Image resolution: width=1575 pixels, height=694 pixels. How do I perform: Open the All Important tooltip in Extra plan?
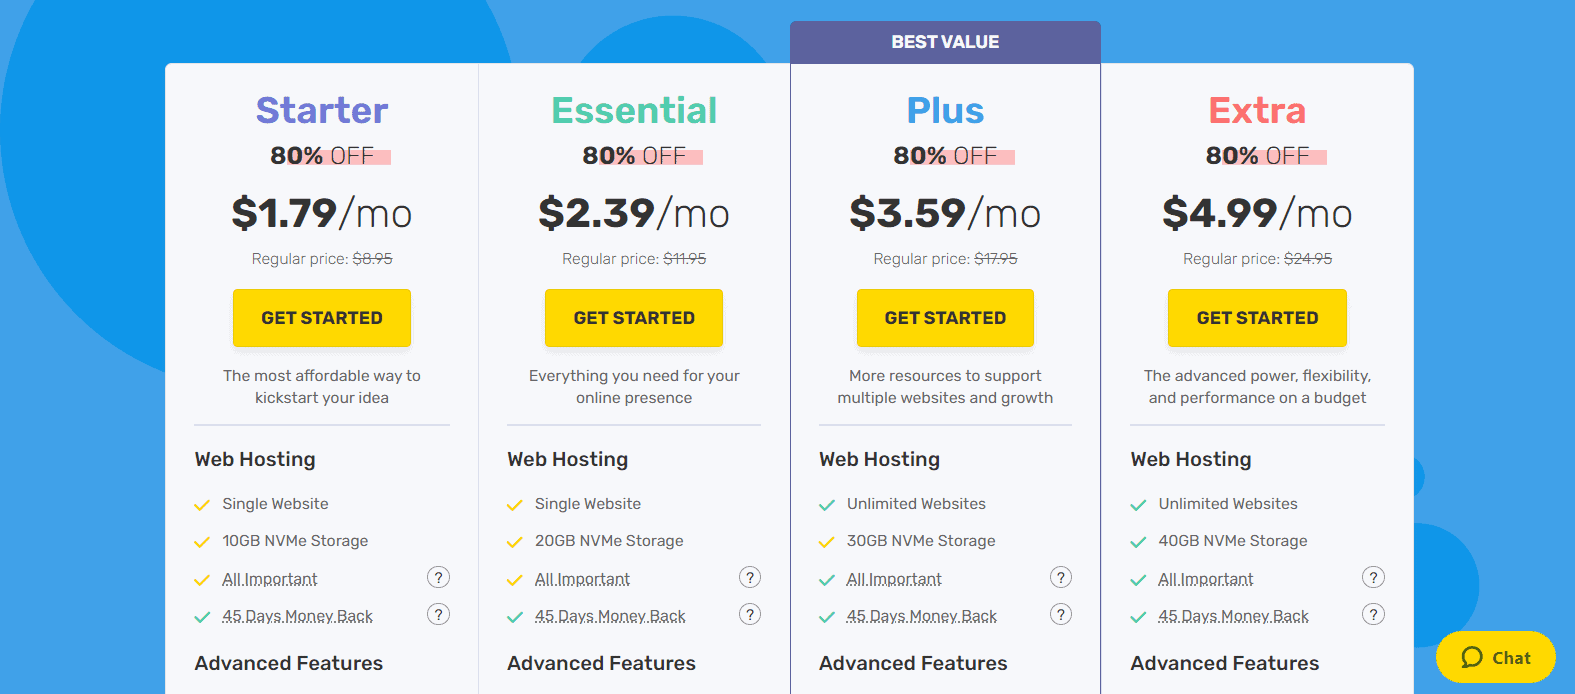1374,577
